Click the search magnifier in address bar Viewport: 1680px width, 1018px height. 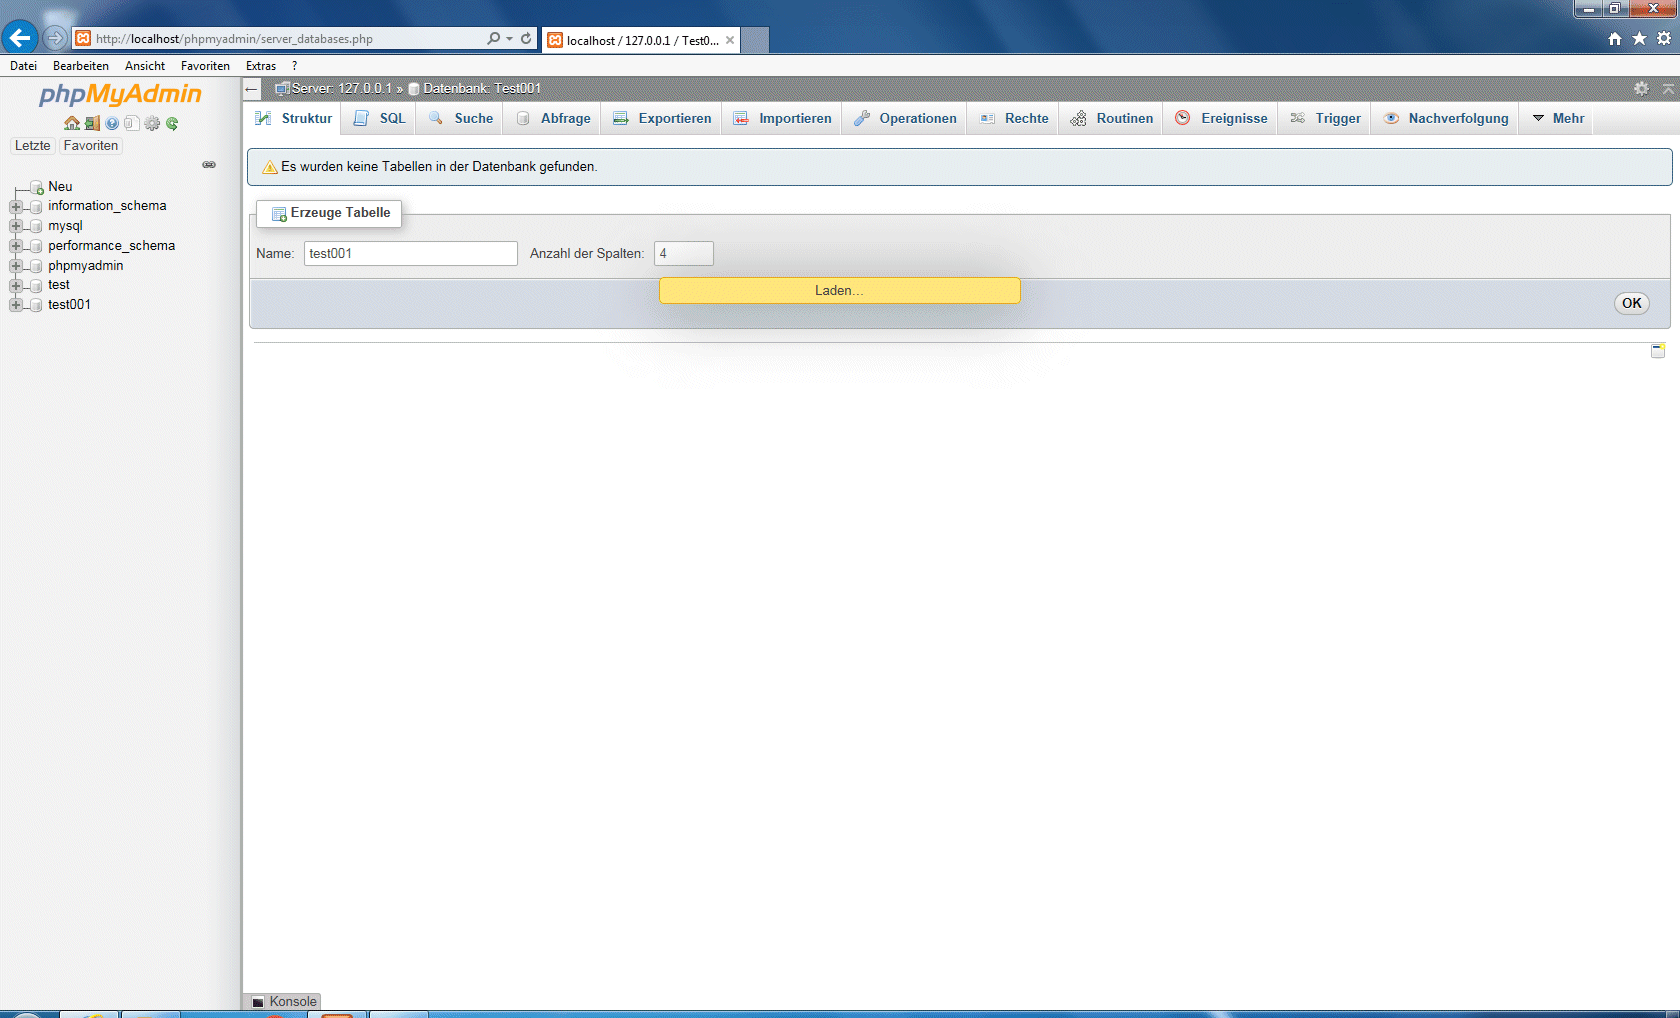[x=493, y=38]
